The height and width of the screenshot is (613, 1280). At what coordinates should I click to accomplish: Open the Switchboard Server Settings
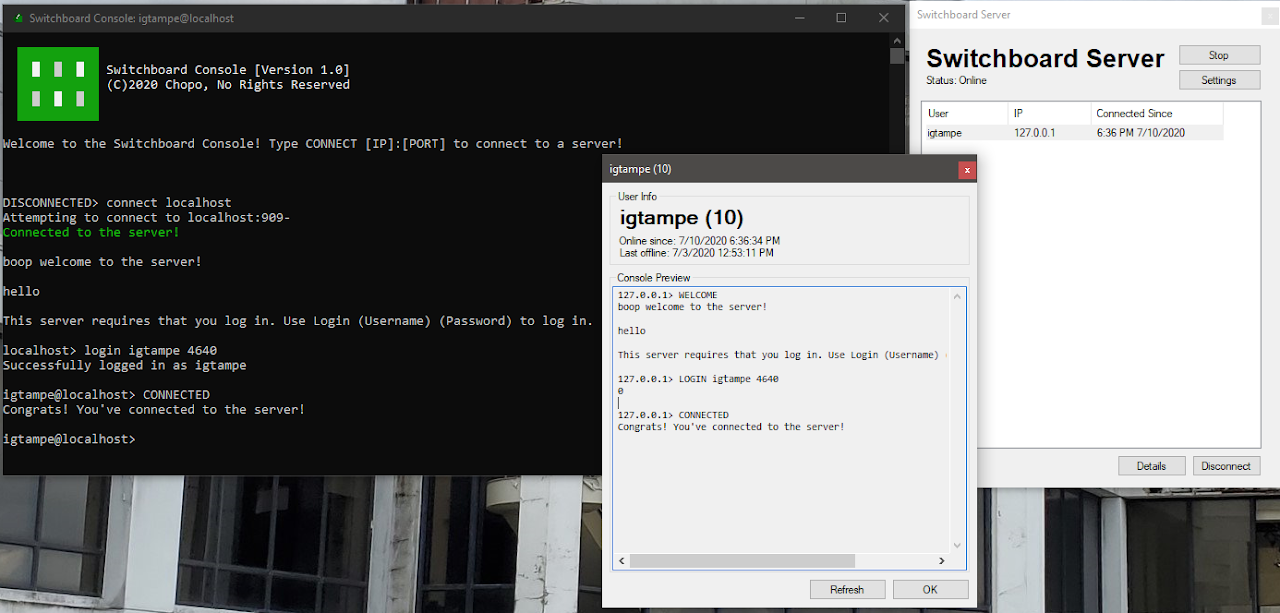click(x=1218, y=80)
